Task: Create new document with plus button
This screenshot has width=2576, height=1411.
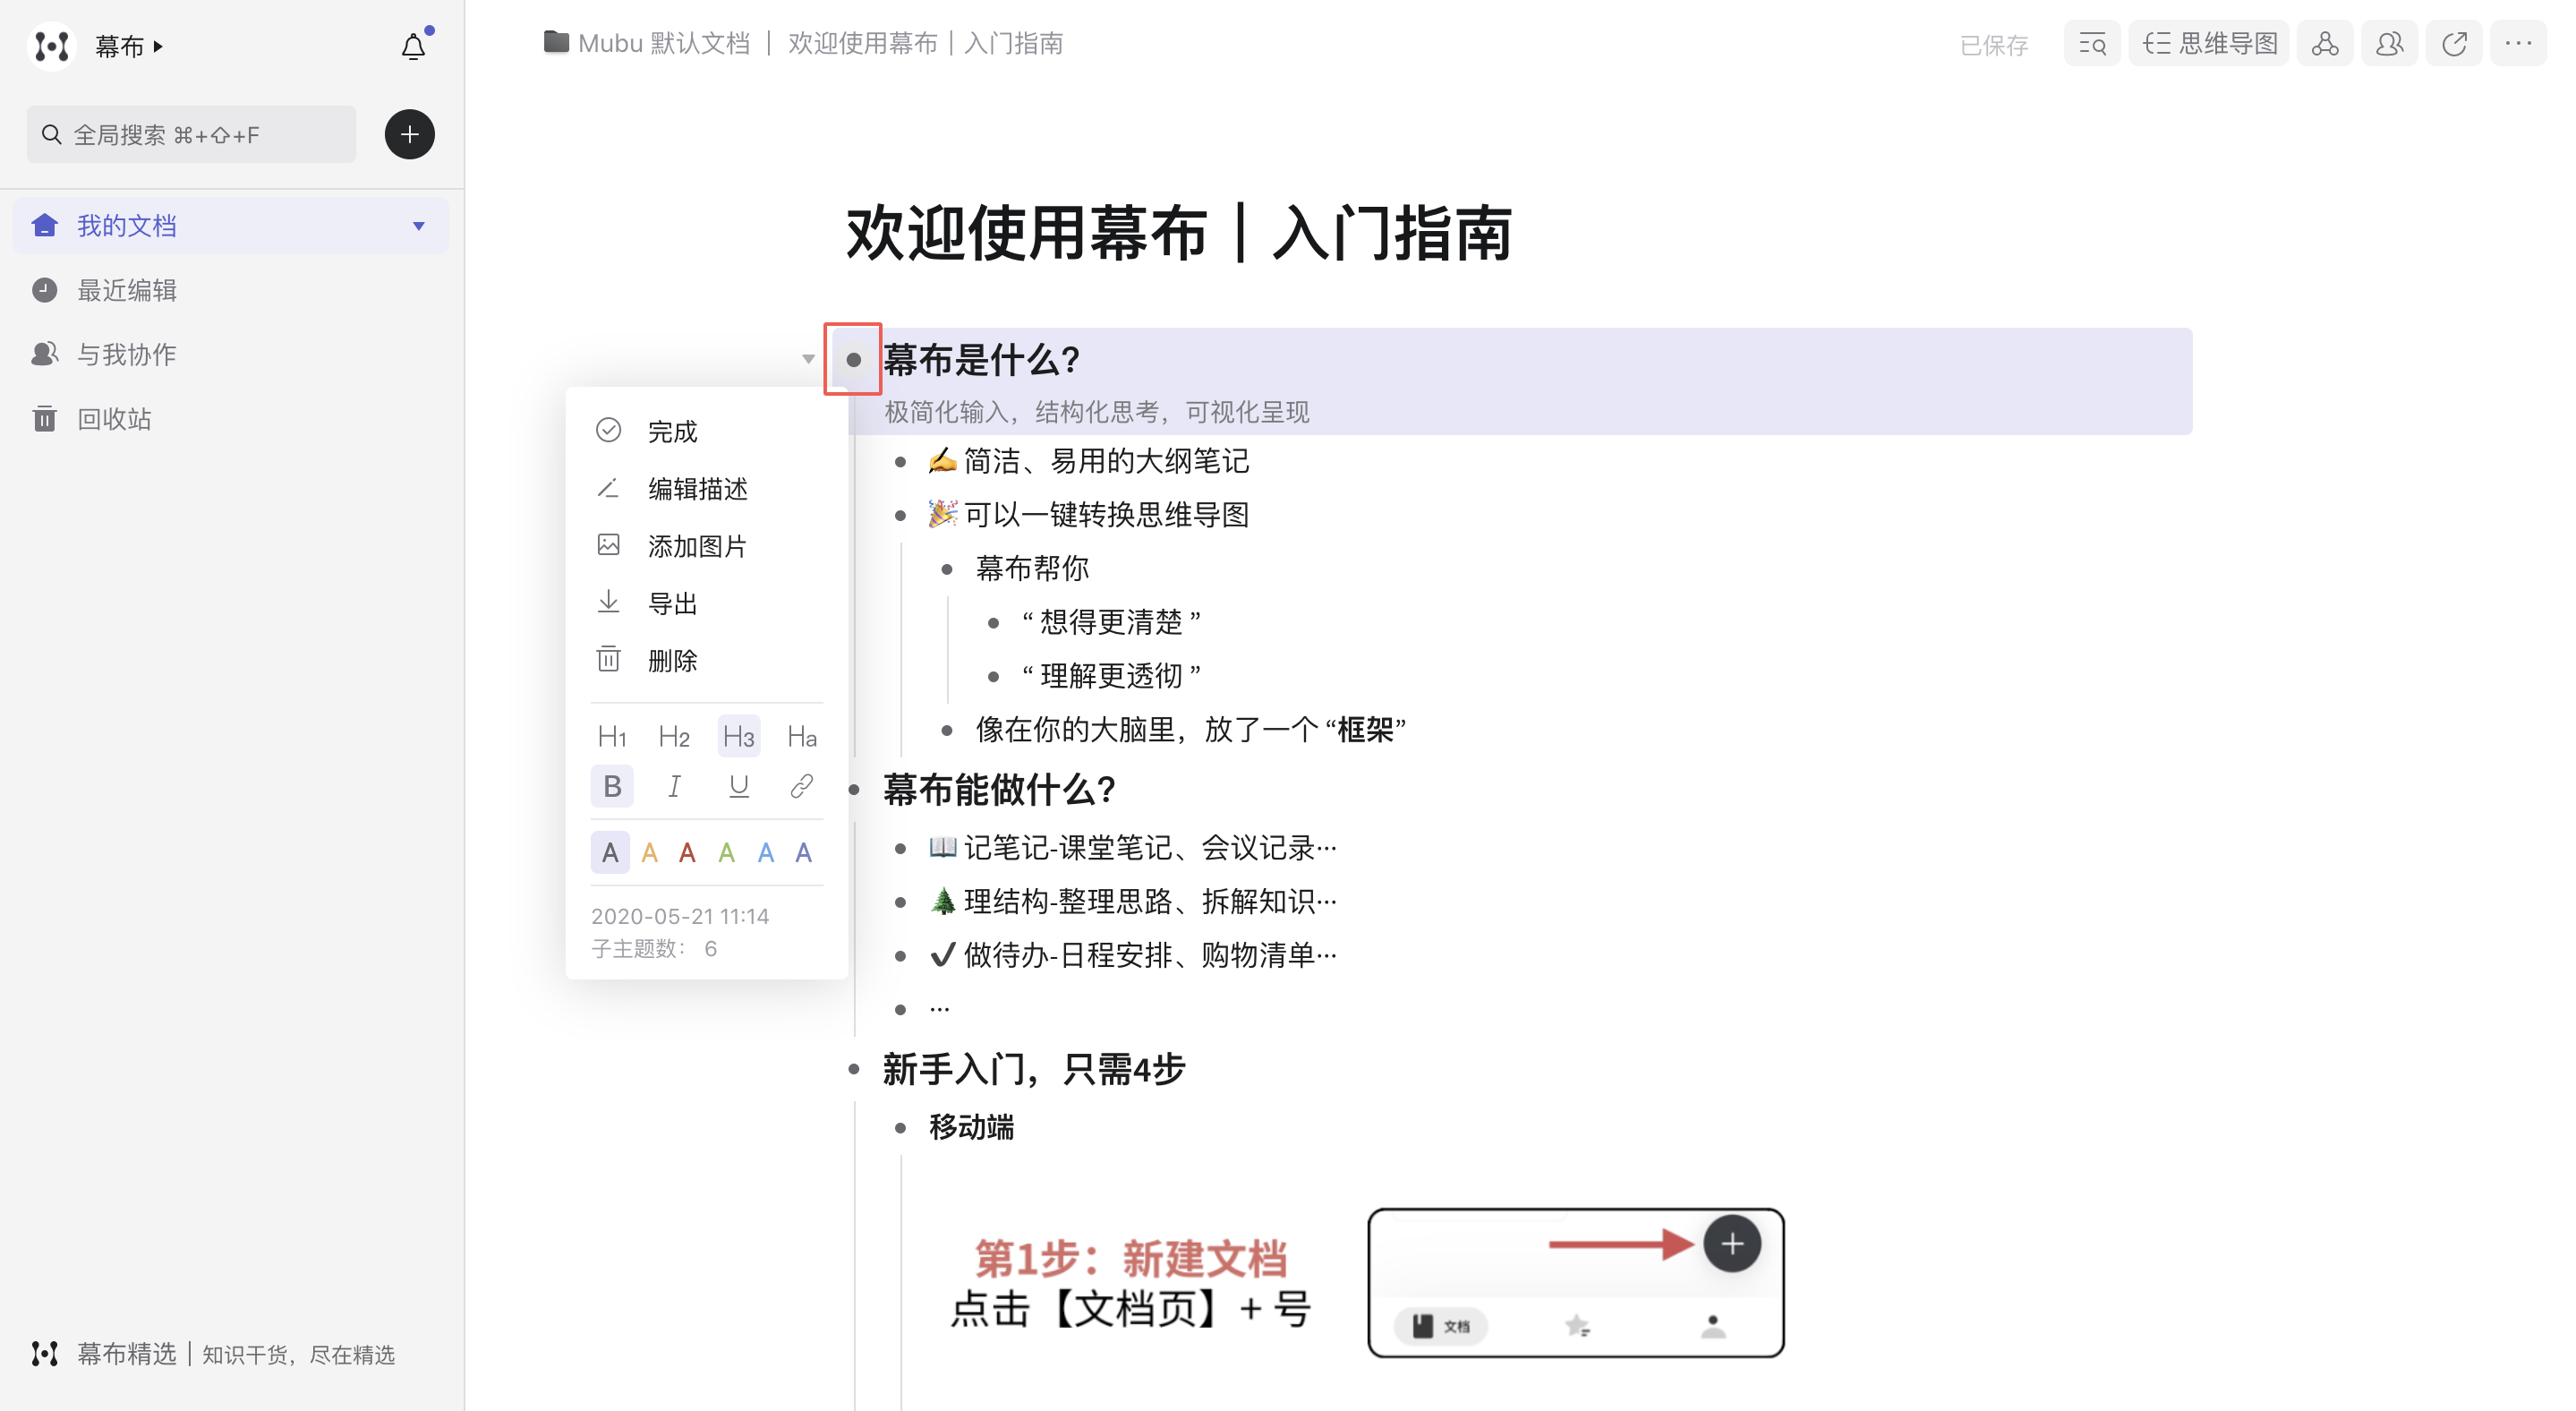Action: point(409,134)
